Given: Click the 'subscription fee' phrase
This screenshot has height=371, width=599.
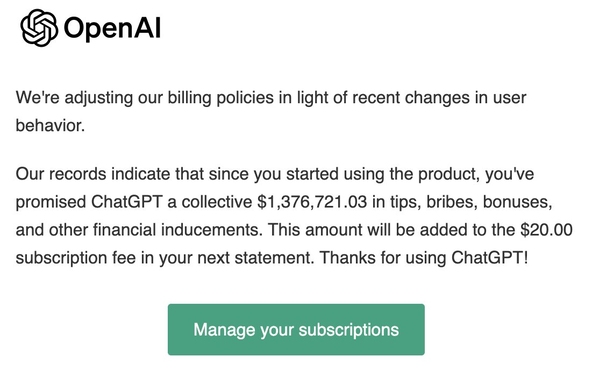Looking at the screenshot, I should (76, 258).
